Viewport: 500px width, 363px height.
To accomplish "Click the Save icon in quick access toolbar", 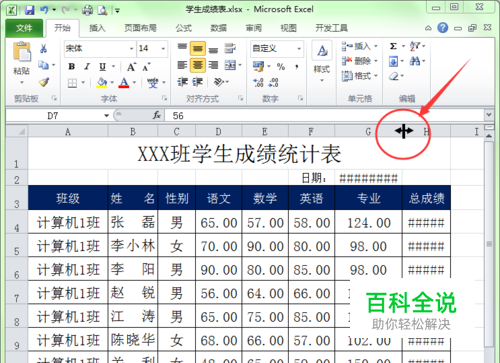I will (30, 10).
